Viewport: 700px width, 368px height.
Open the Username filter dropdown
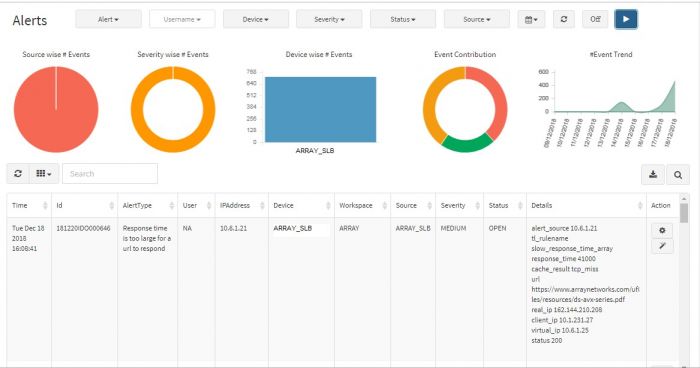coord(182,19)
